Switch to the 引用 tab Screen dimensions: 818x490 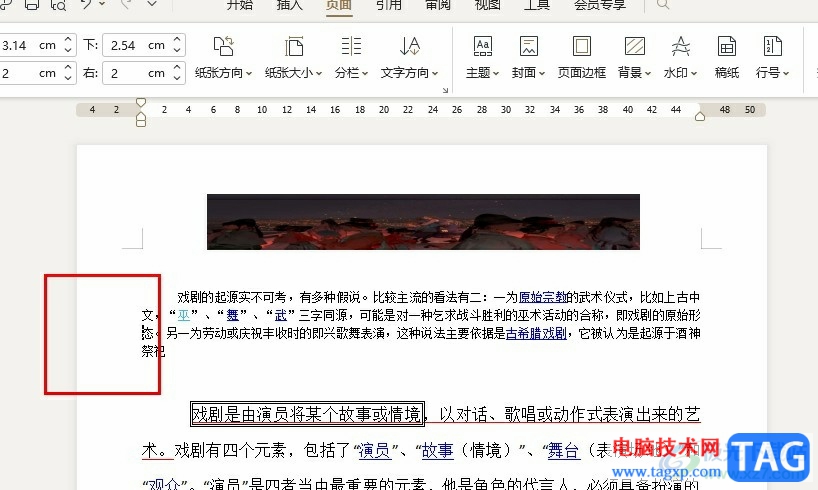[x=389, y=5]
